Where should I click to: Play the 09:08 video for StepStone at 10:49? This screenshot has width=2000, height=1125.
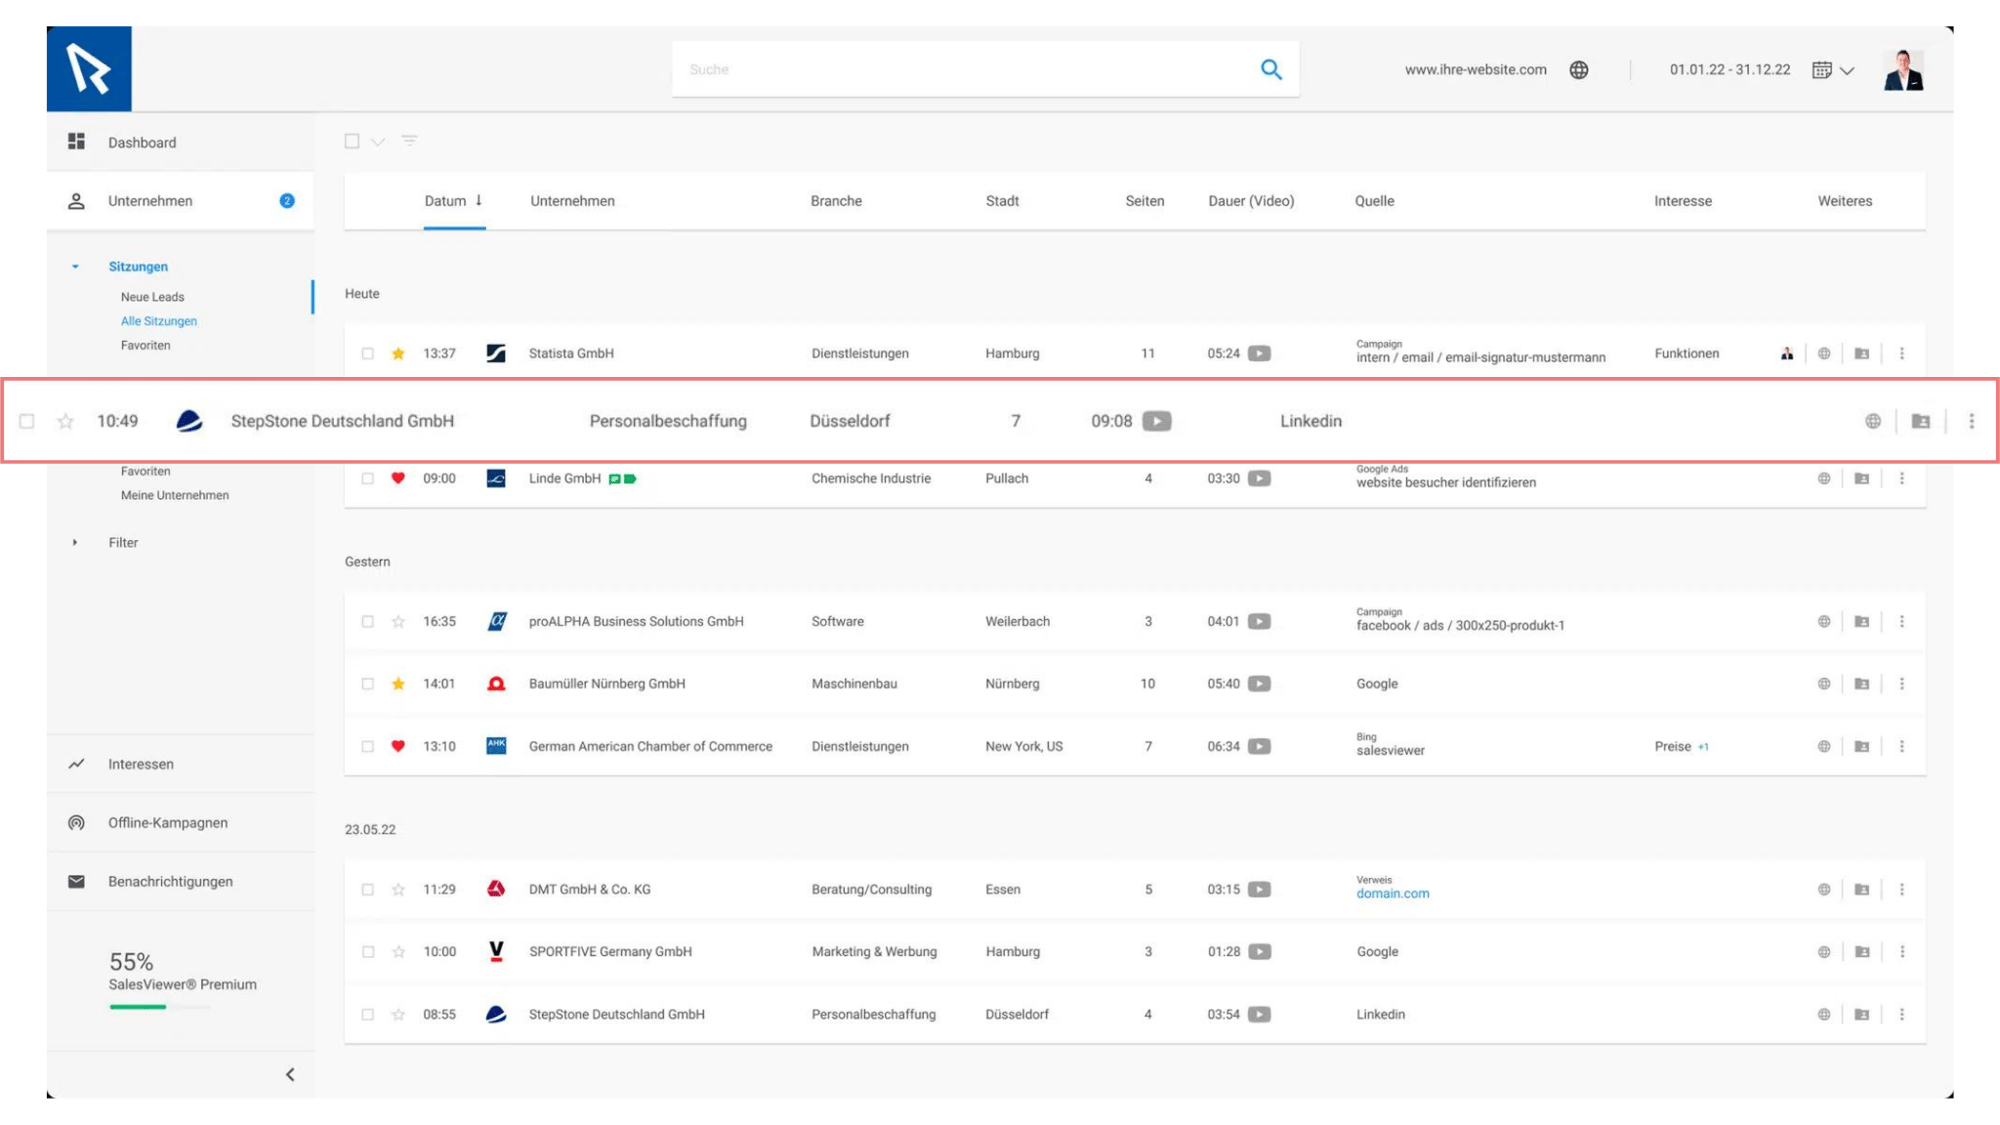pyautogui.click(x=1157, y=421)
